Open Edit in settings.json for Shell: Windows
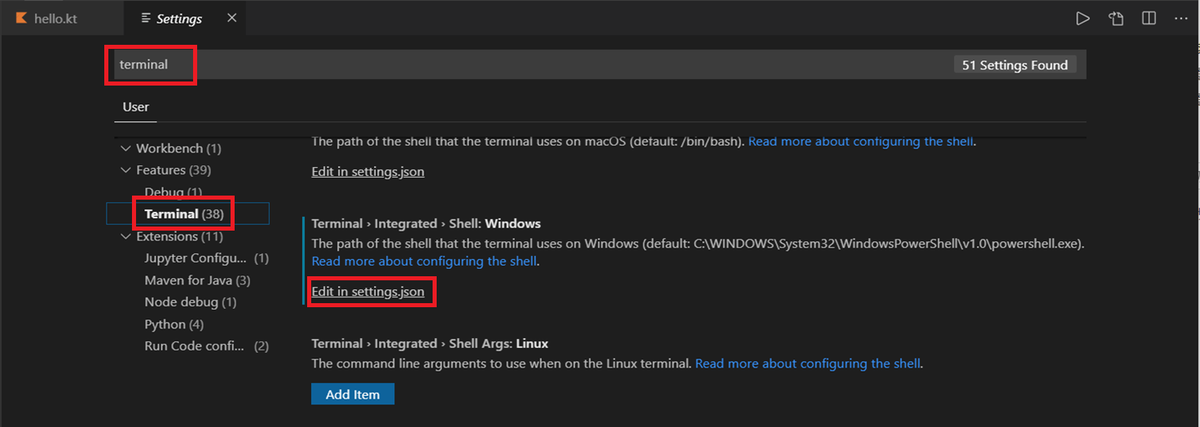The image size is (1200, 427). click(368, 292)
